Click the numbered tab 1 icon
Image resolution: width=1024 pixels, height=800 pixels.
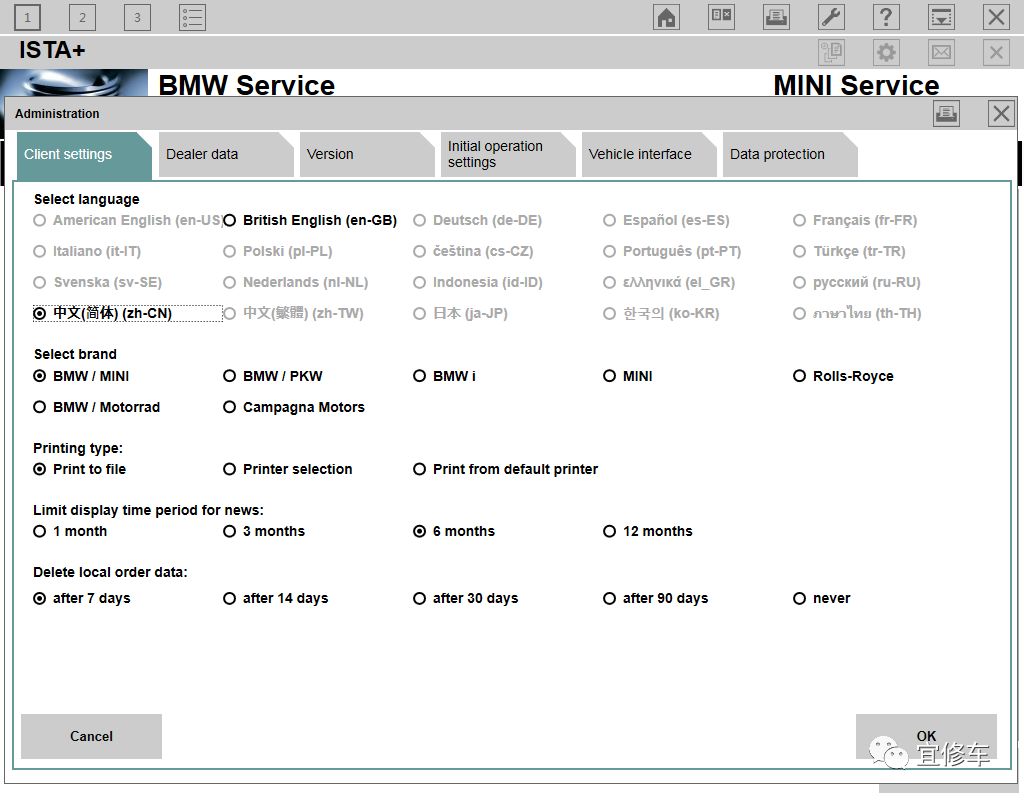tap(27, 18)
